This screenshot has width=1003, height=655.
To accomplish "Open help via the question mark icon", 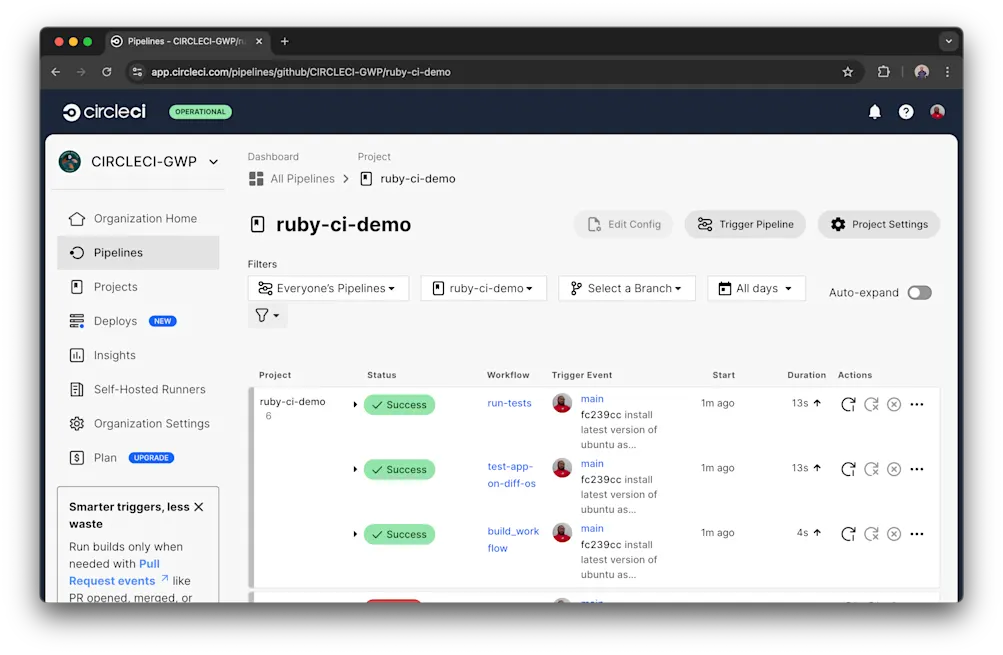I will tap(905, 111).
